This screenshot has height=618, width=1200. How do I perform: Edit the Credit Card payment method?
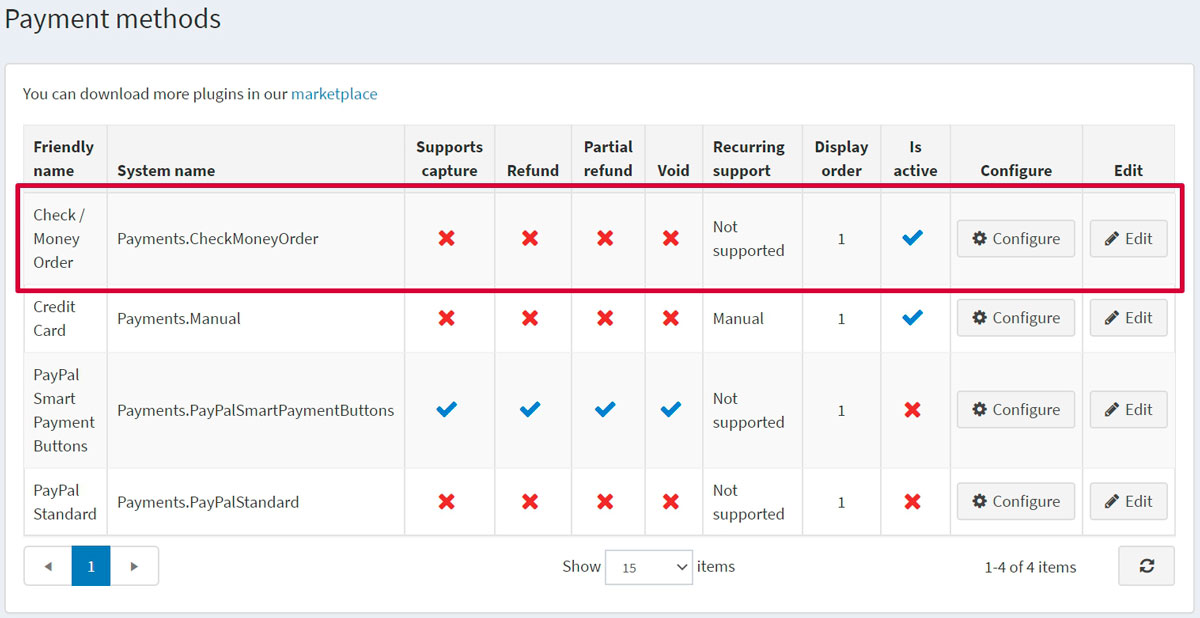coord(1128,318)
